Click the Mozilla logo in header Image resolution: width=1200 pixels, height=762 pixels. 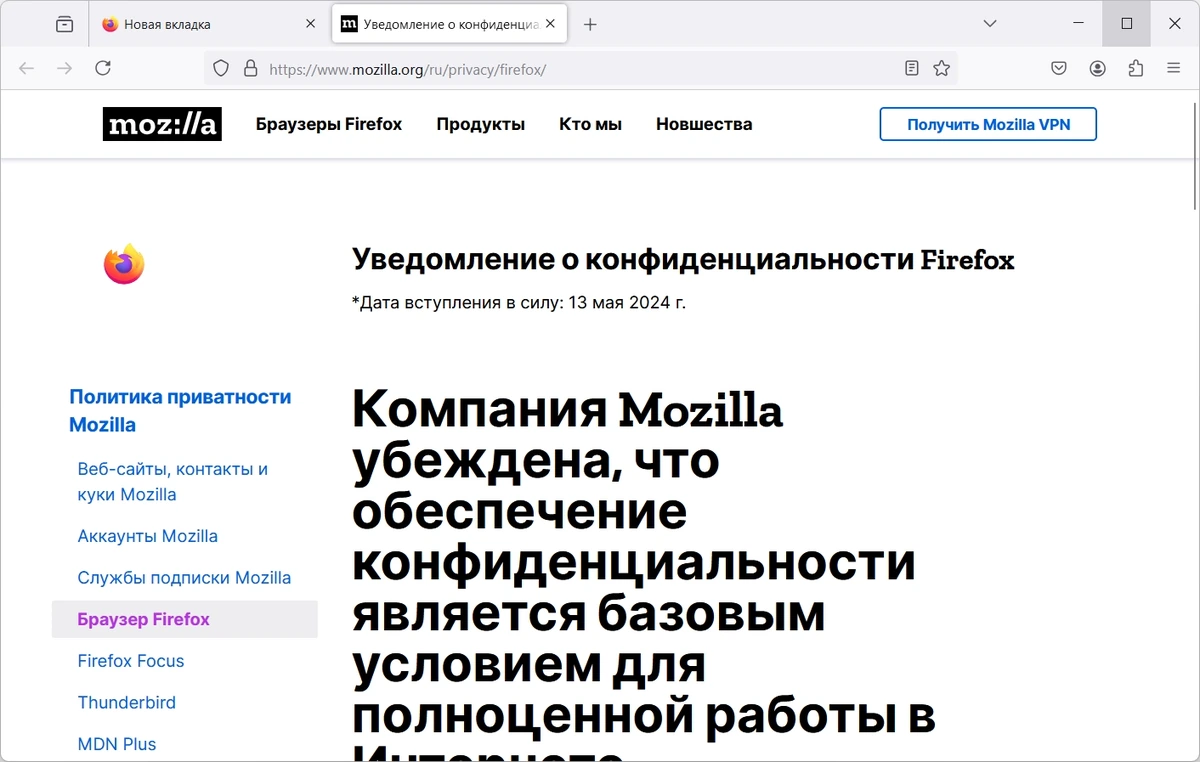point(162,124)
